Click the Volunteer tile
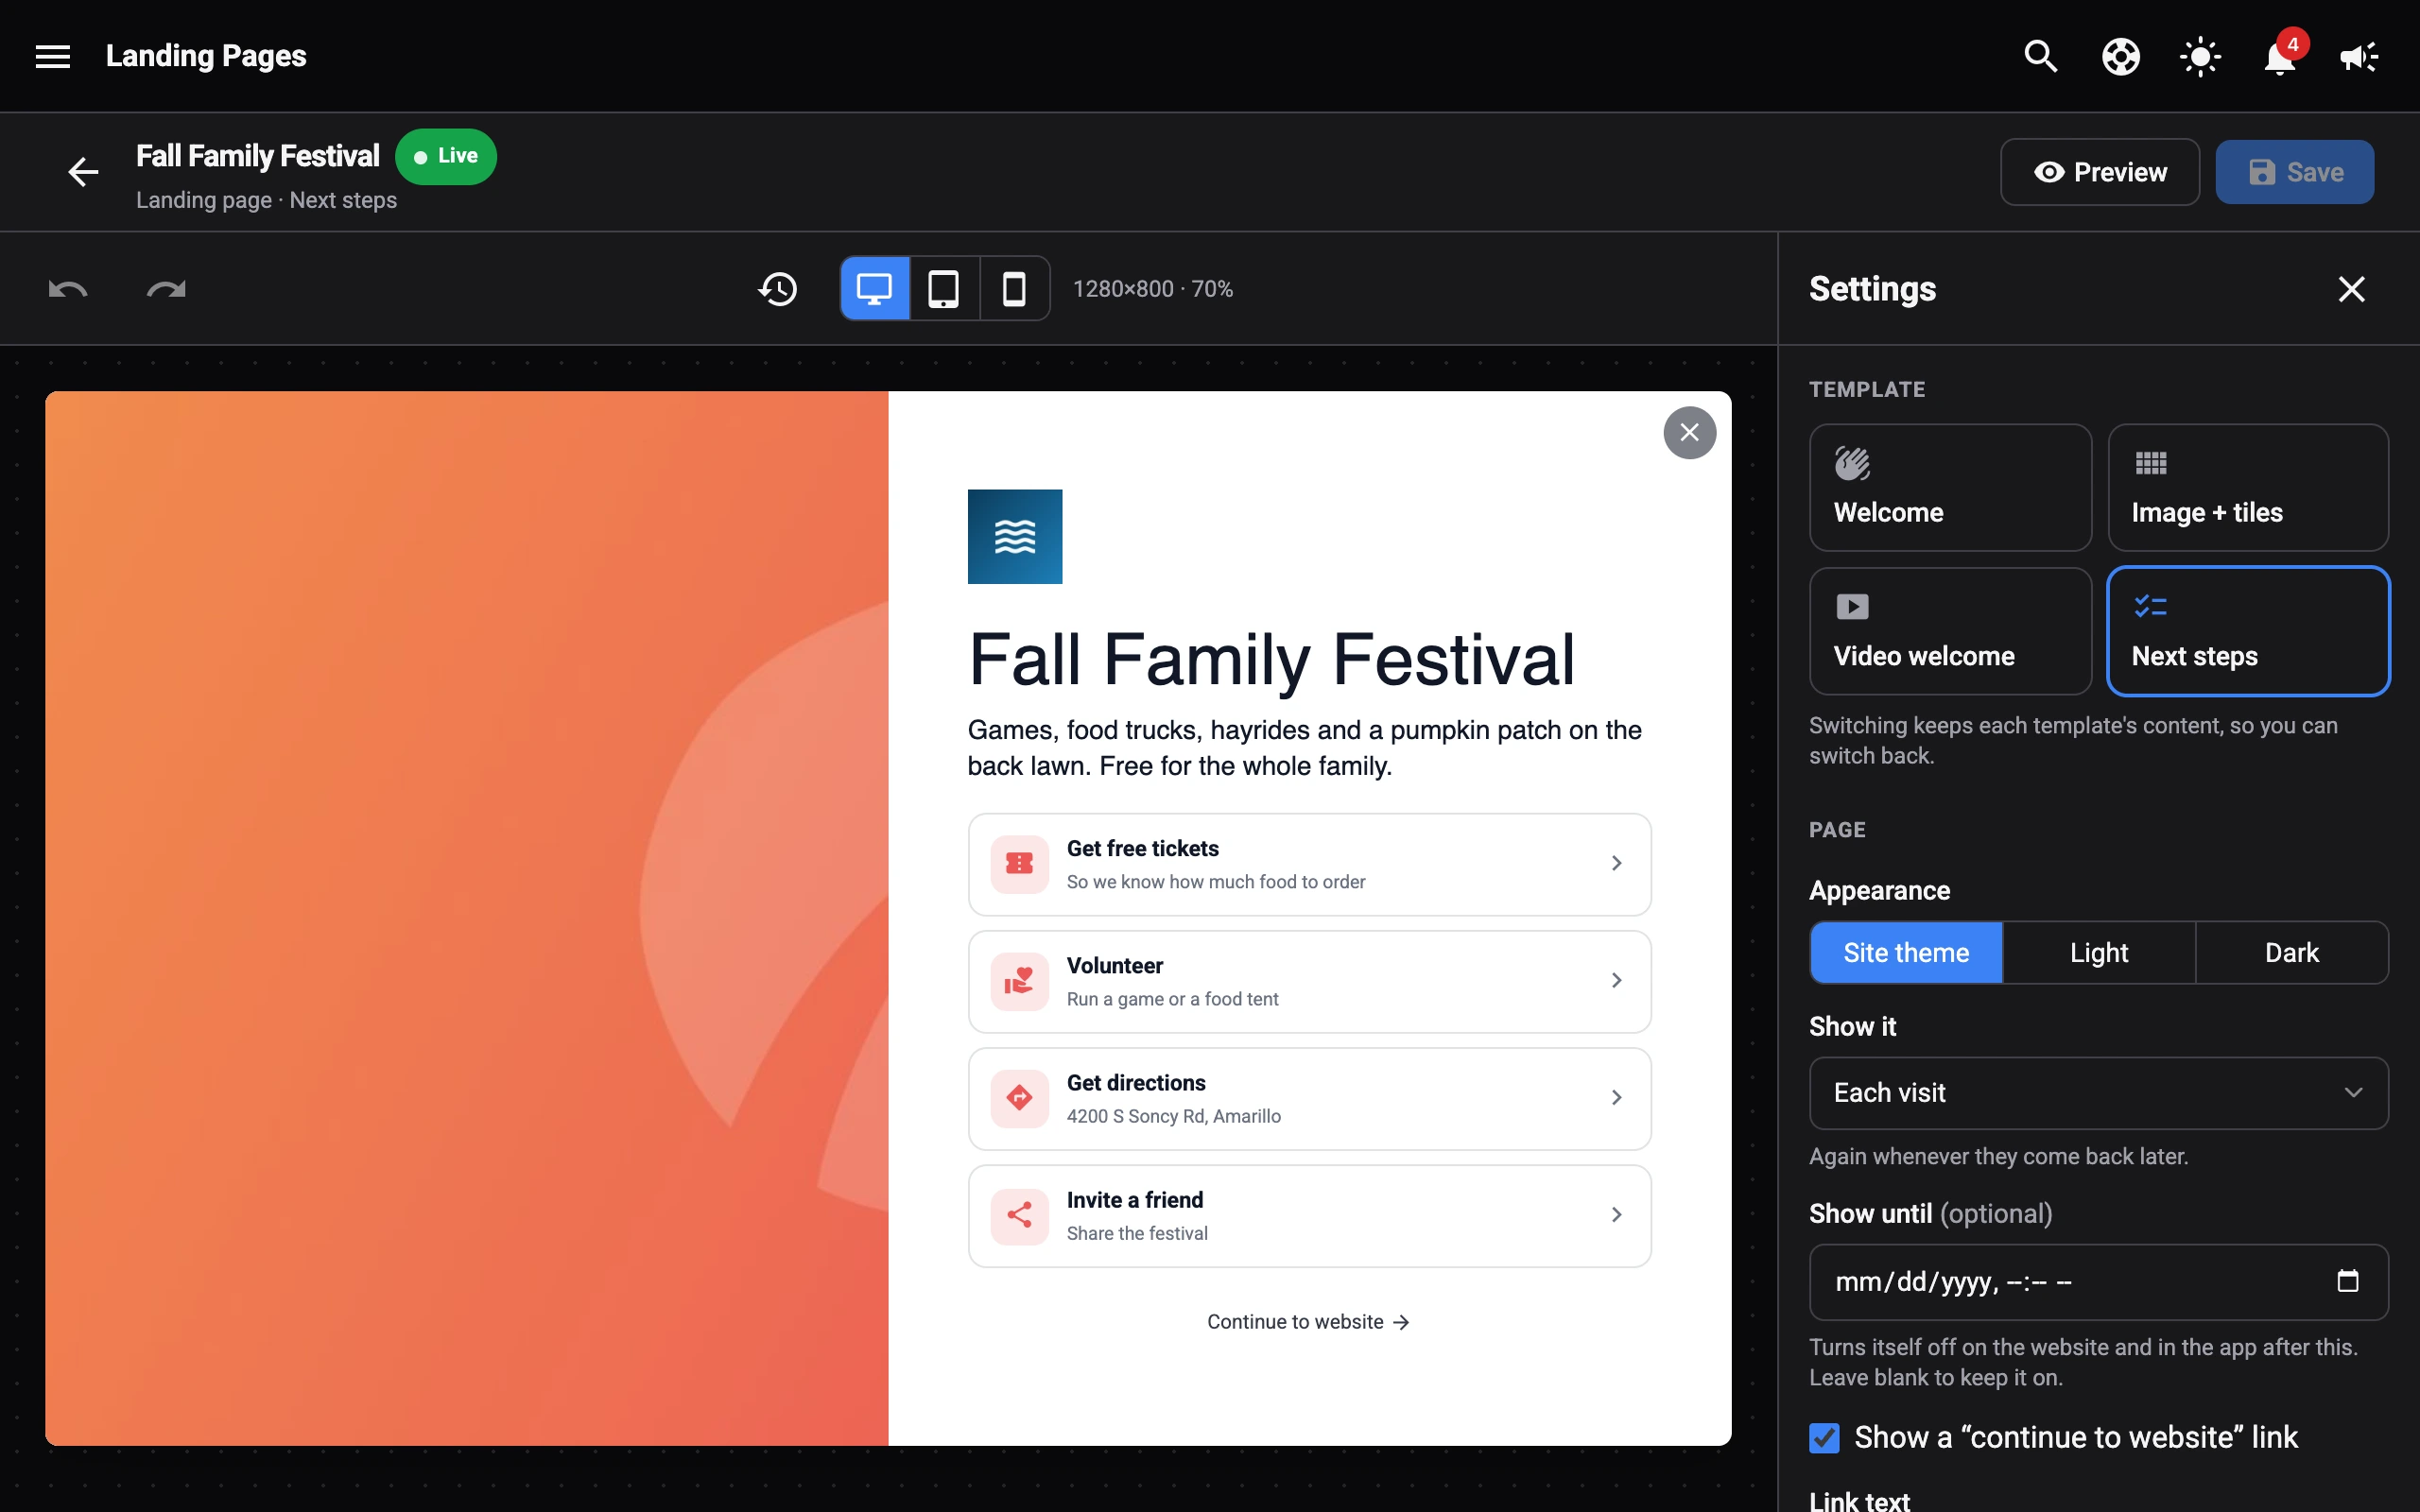Screen dimensions: 2420x1512 pos(1309,981)
